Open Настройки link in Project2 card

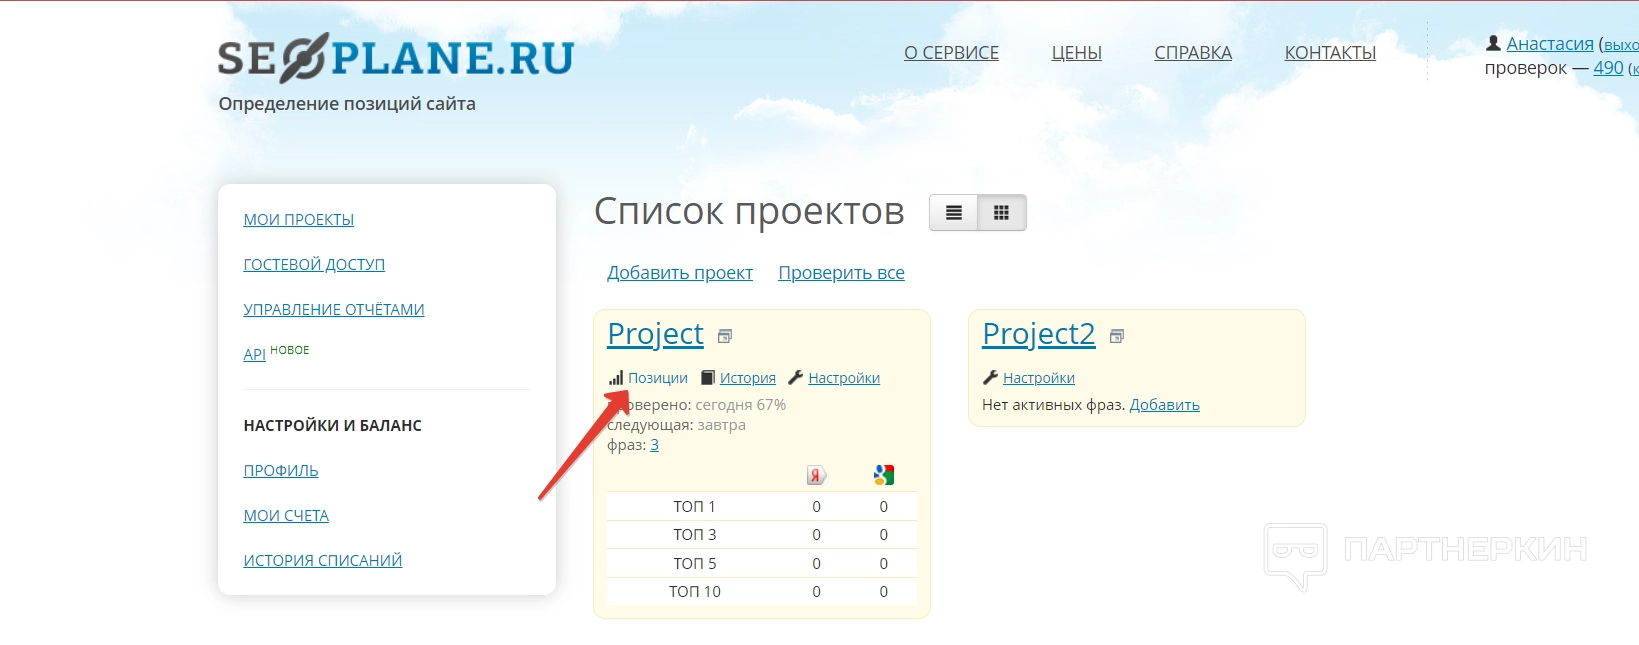(x=1039, y=378)
